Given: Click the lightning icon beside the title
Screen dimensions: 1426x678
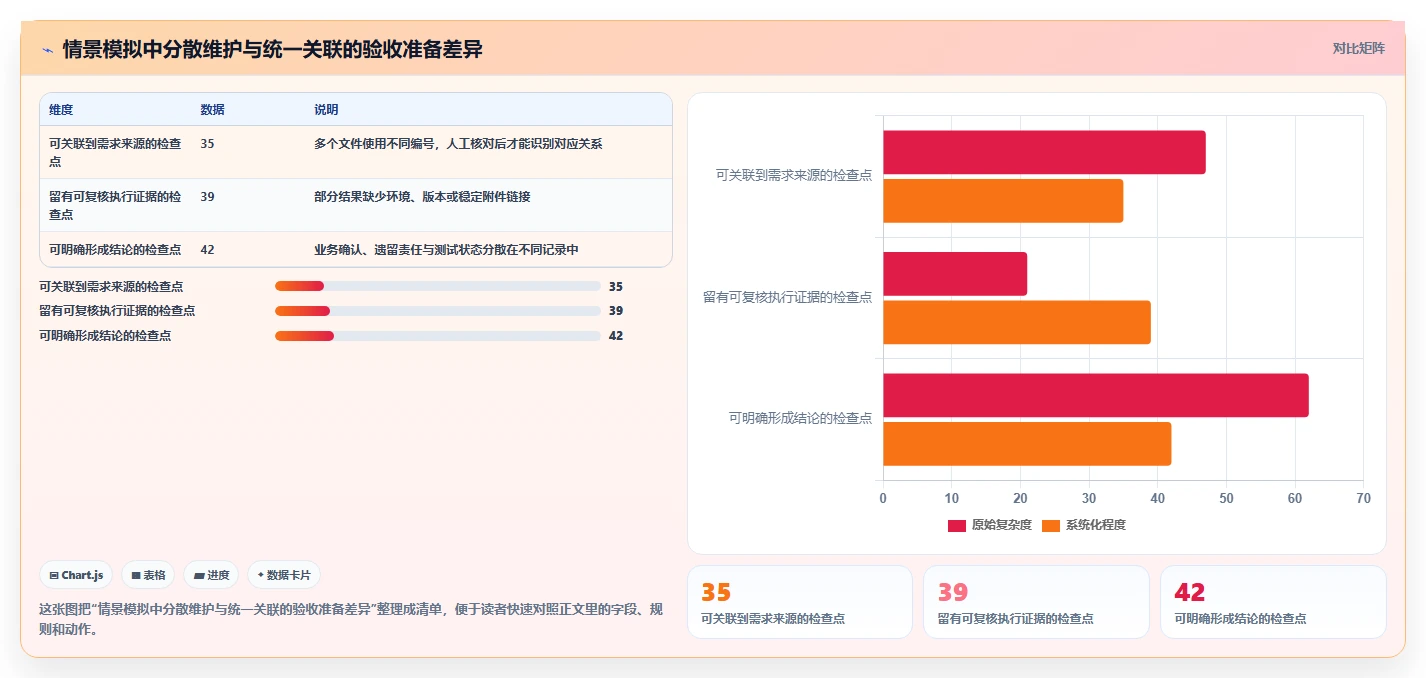Looking at the screenshot, I should point(47,49).
